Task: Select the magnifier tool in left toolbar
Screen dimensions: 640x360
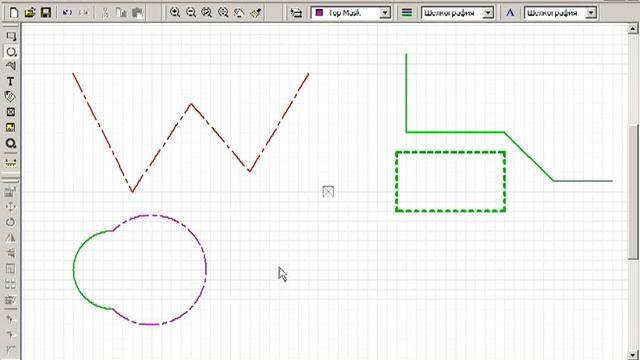Action: click(x=11, y=144)
